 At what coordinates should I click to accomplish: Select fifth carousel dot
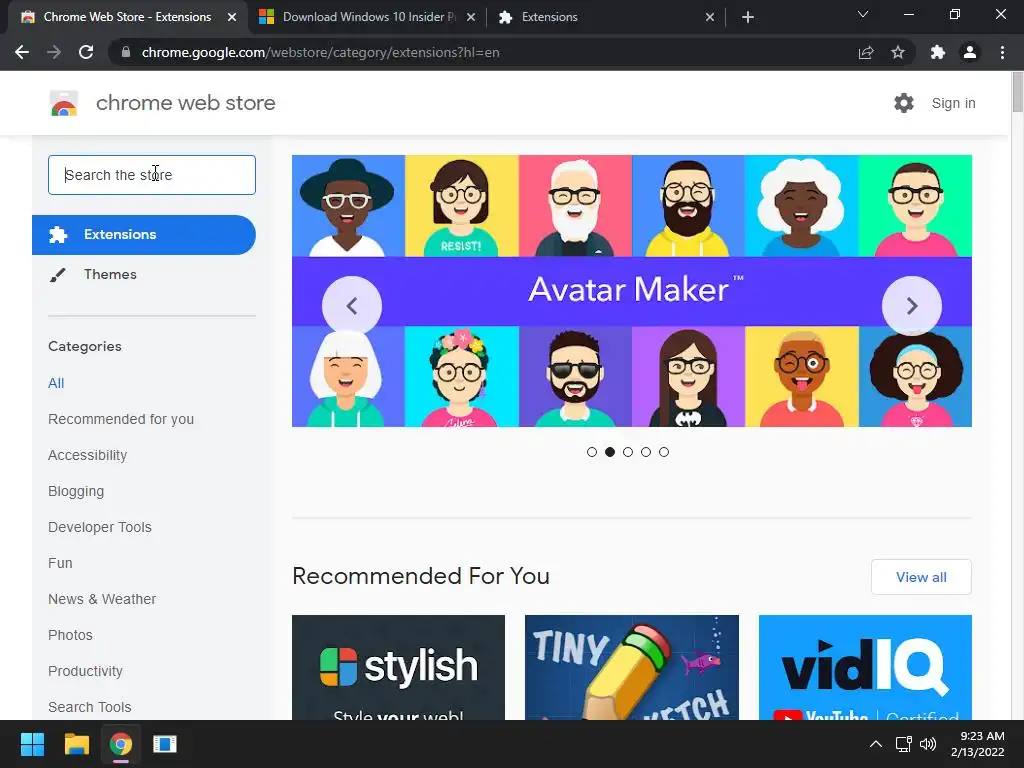click(664, 452)
